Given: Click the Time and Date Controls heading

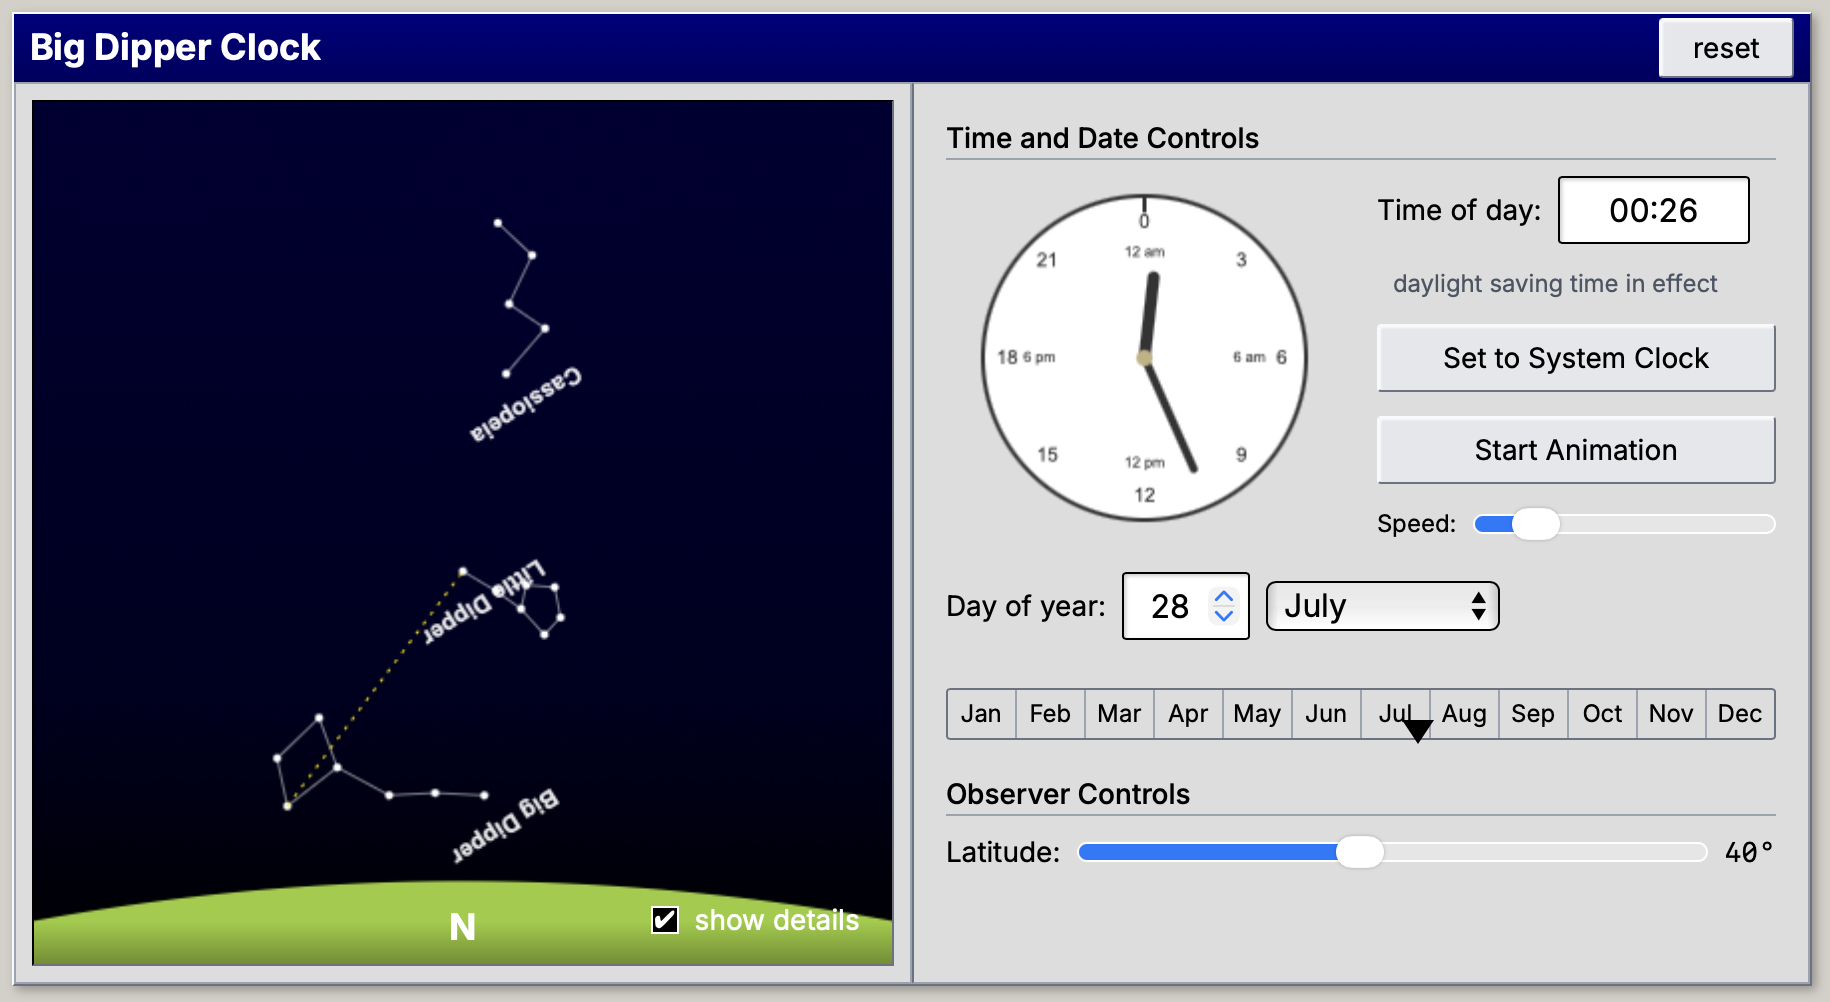Looking at the screenshot, I should coord(1102,138).
